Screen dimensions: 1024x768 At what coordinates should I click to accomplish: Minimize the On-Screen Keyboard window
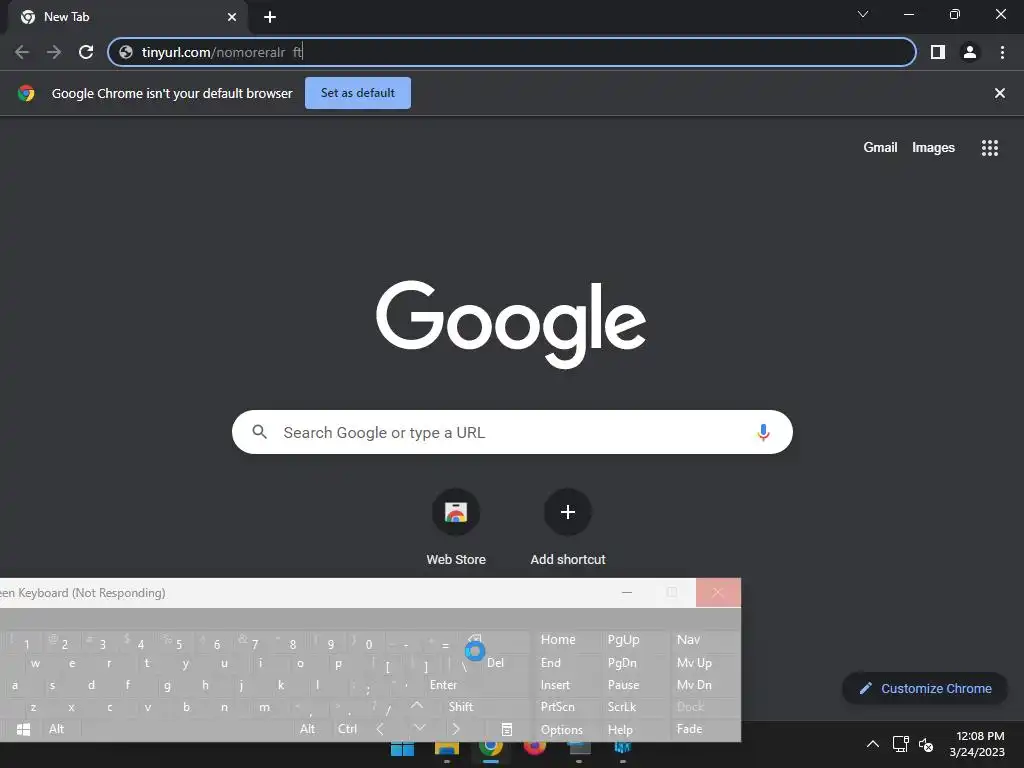coord(627,592)
